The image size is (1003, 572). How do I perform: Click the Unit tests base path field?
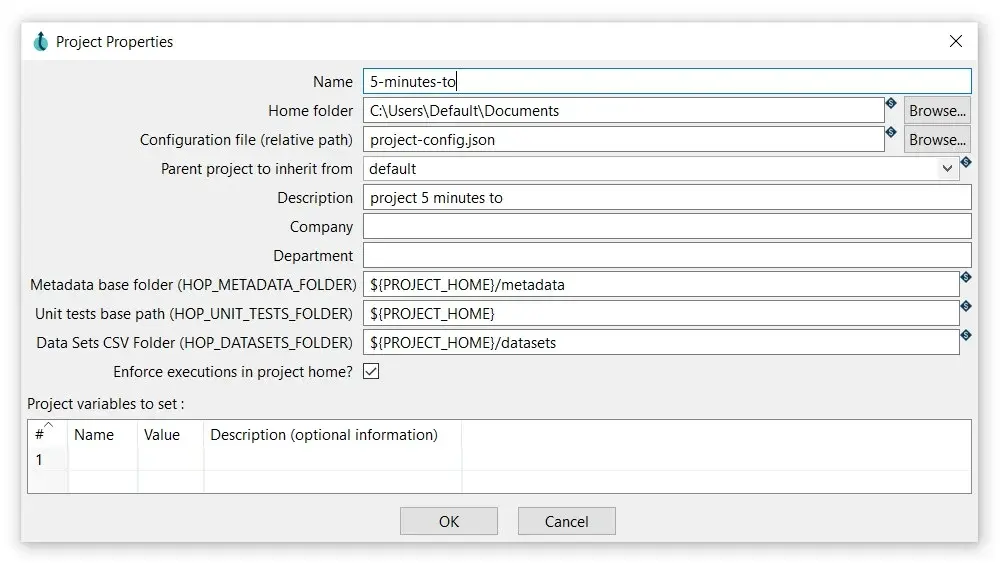pyautogui.click(x=661, y=314)
